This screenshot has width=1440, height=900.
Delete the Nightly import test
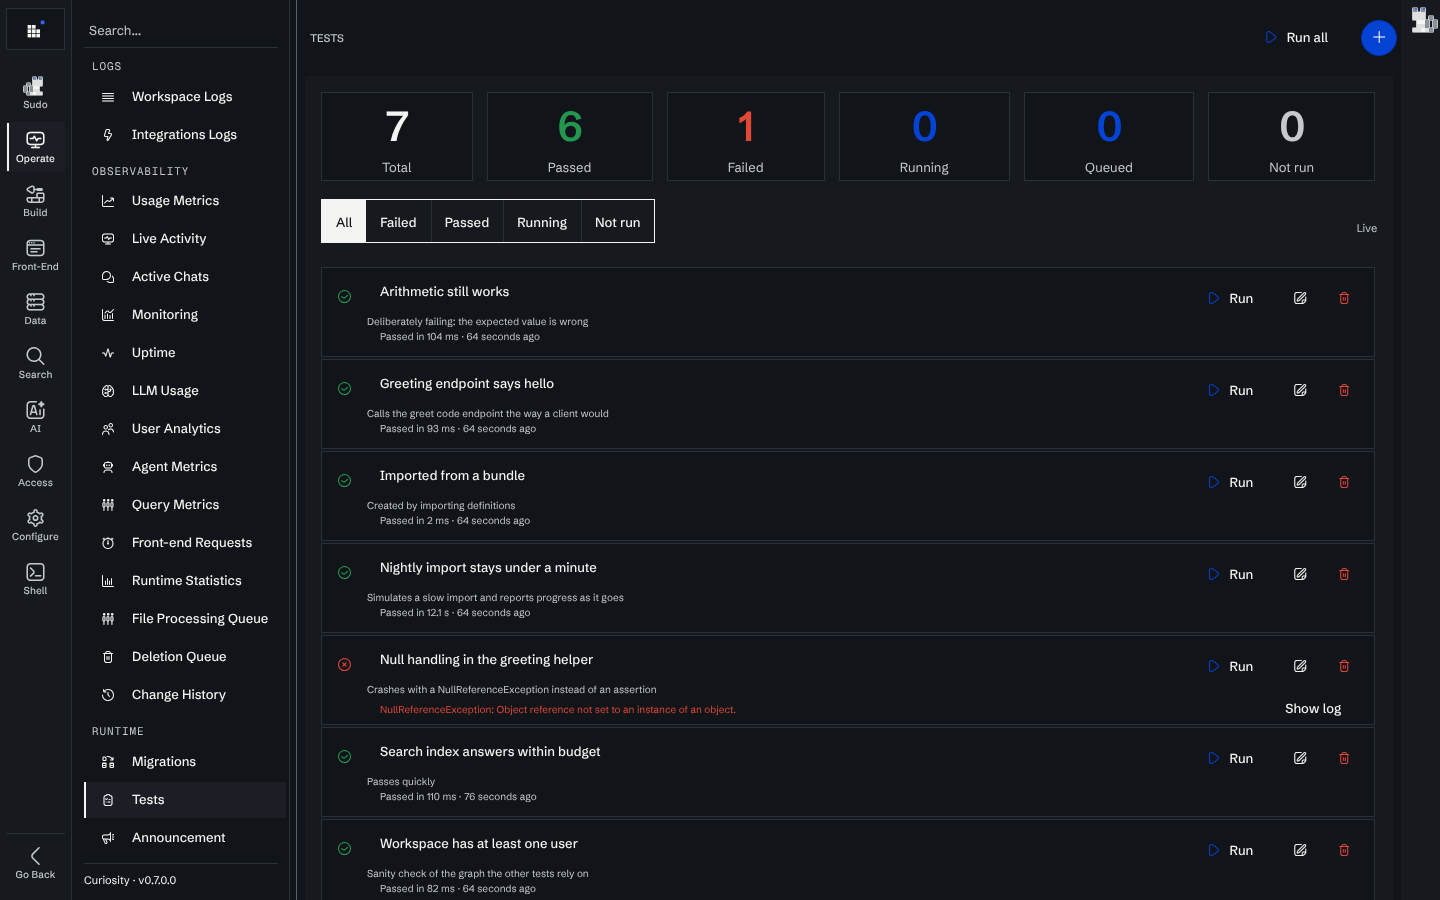(1344, 574)
